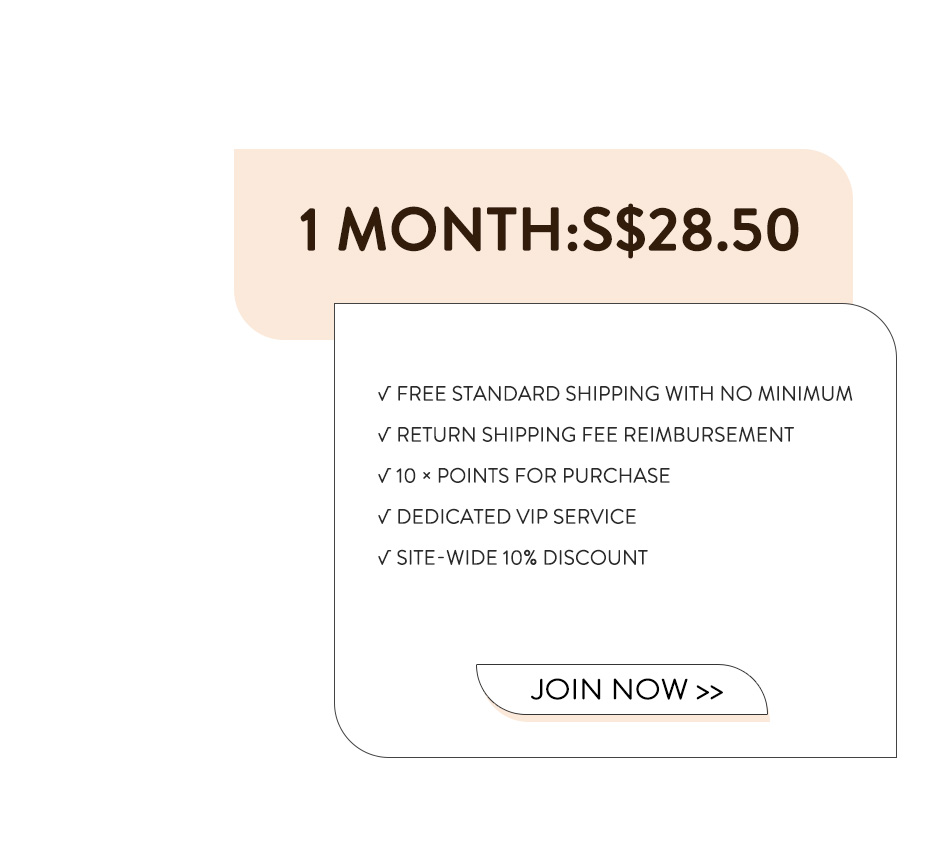Image resolution: width=926 pixels, height=855 pixels.
Task: Select the Return Shipping Fee Reimbursement text
Action: coord(595,435)
